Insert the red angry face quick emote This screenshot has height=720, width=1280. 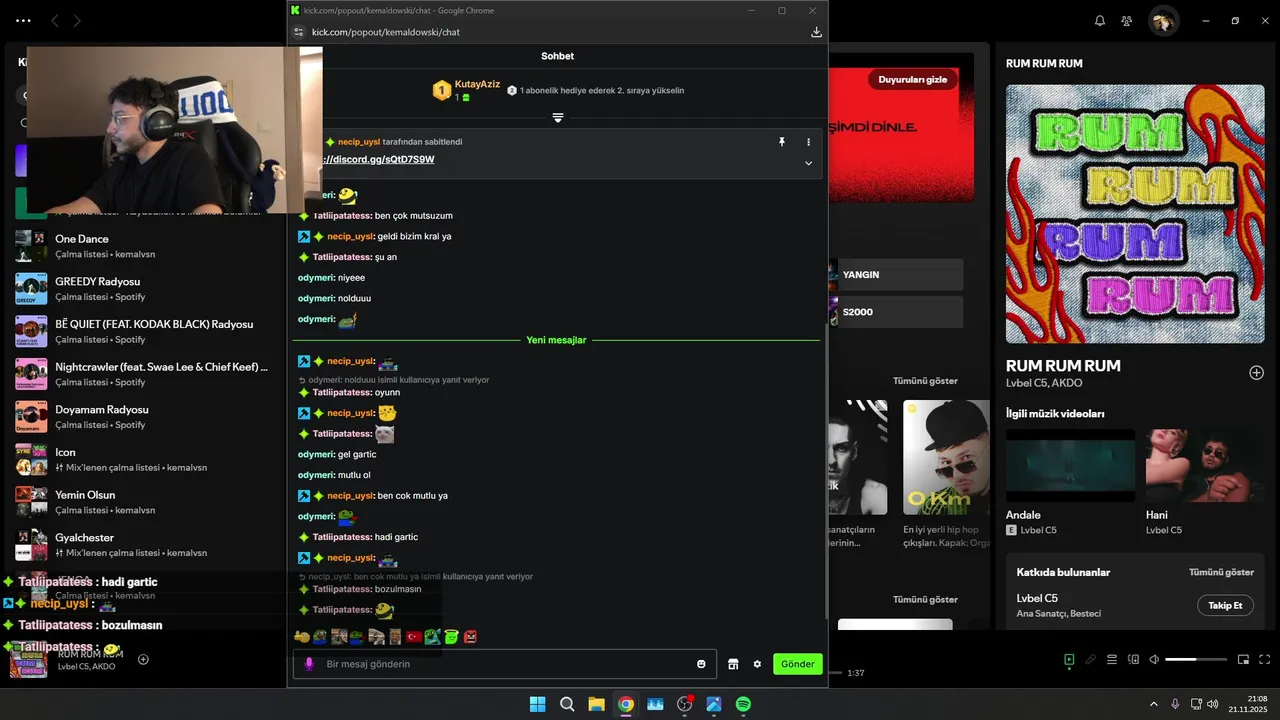[x=470, y=637]
